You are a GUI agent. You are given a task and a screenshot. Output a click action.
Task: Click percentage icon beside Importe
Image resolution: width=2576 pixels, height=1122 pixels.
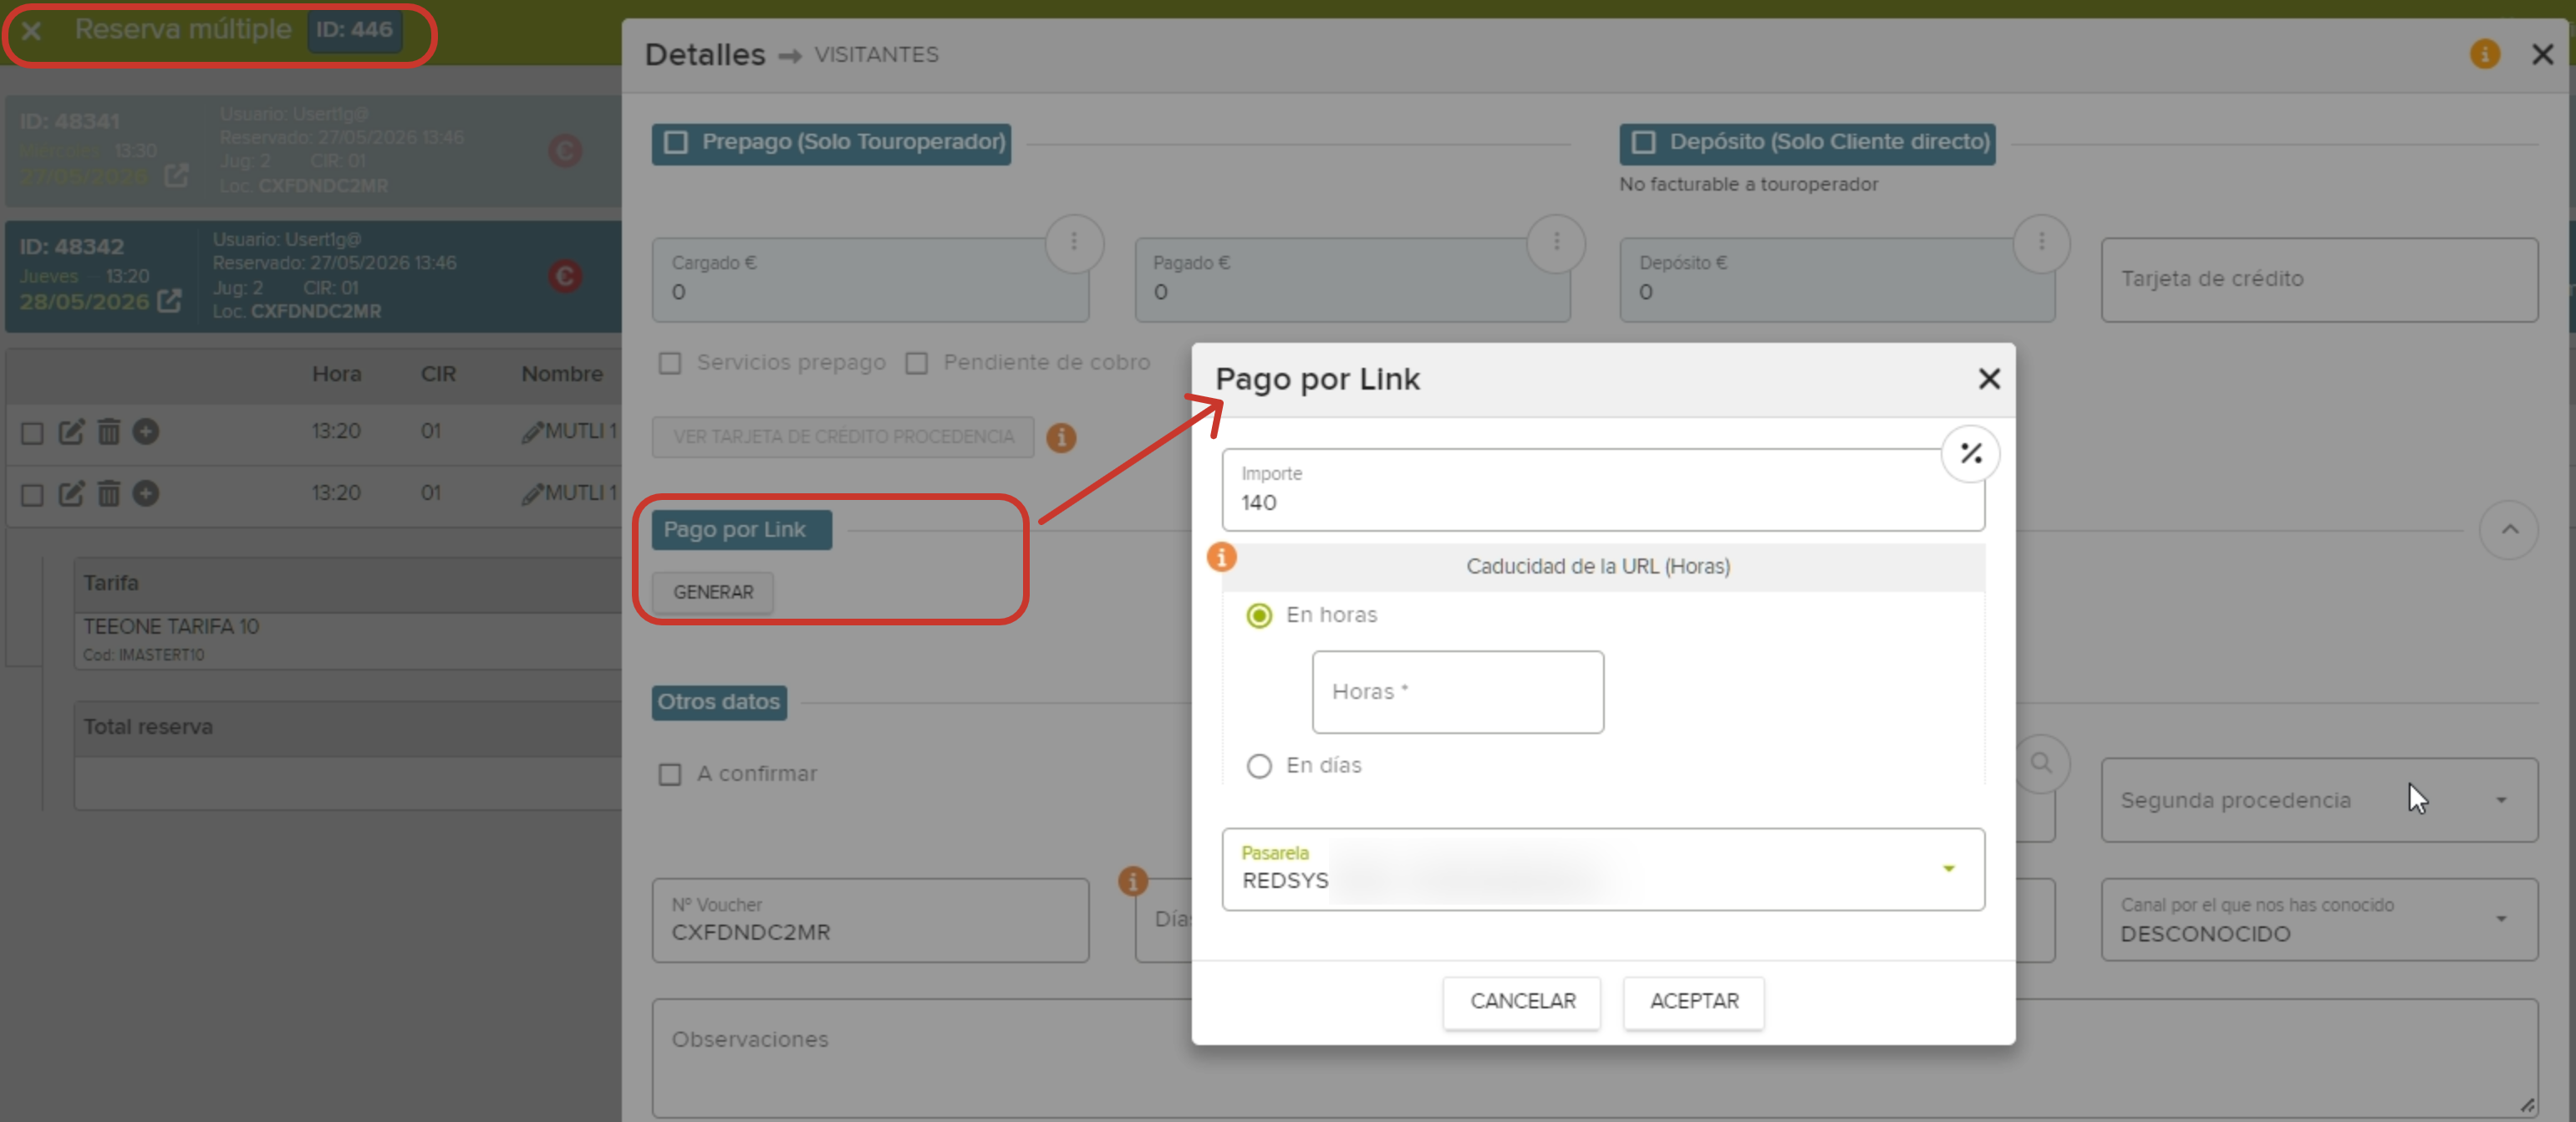tap(1970, 454)
